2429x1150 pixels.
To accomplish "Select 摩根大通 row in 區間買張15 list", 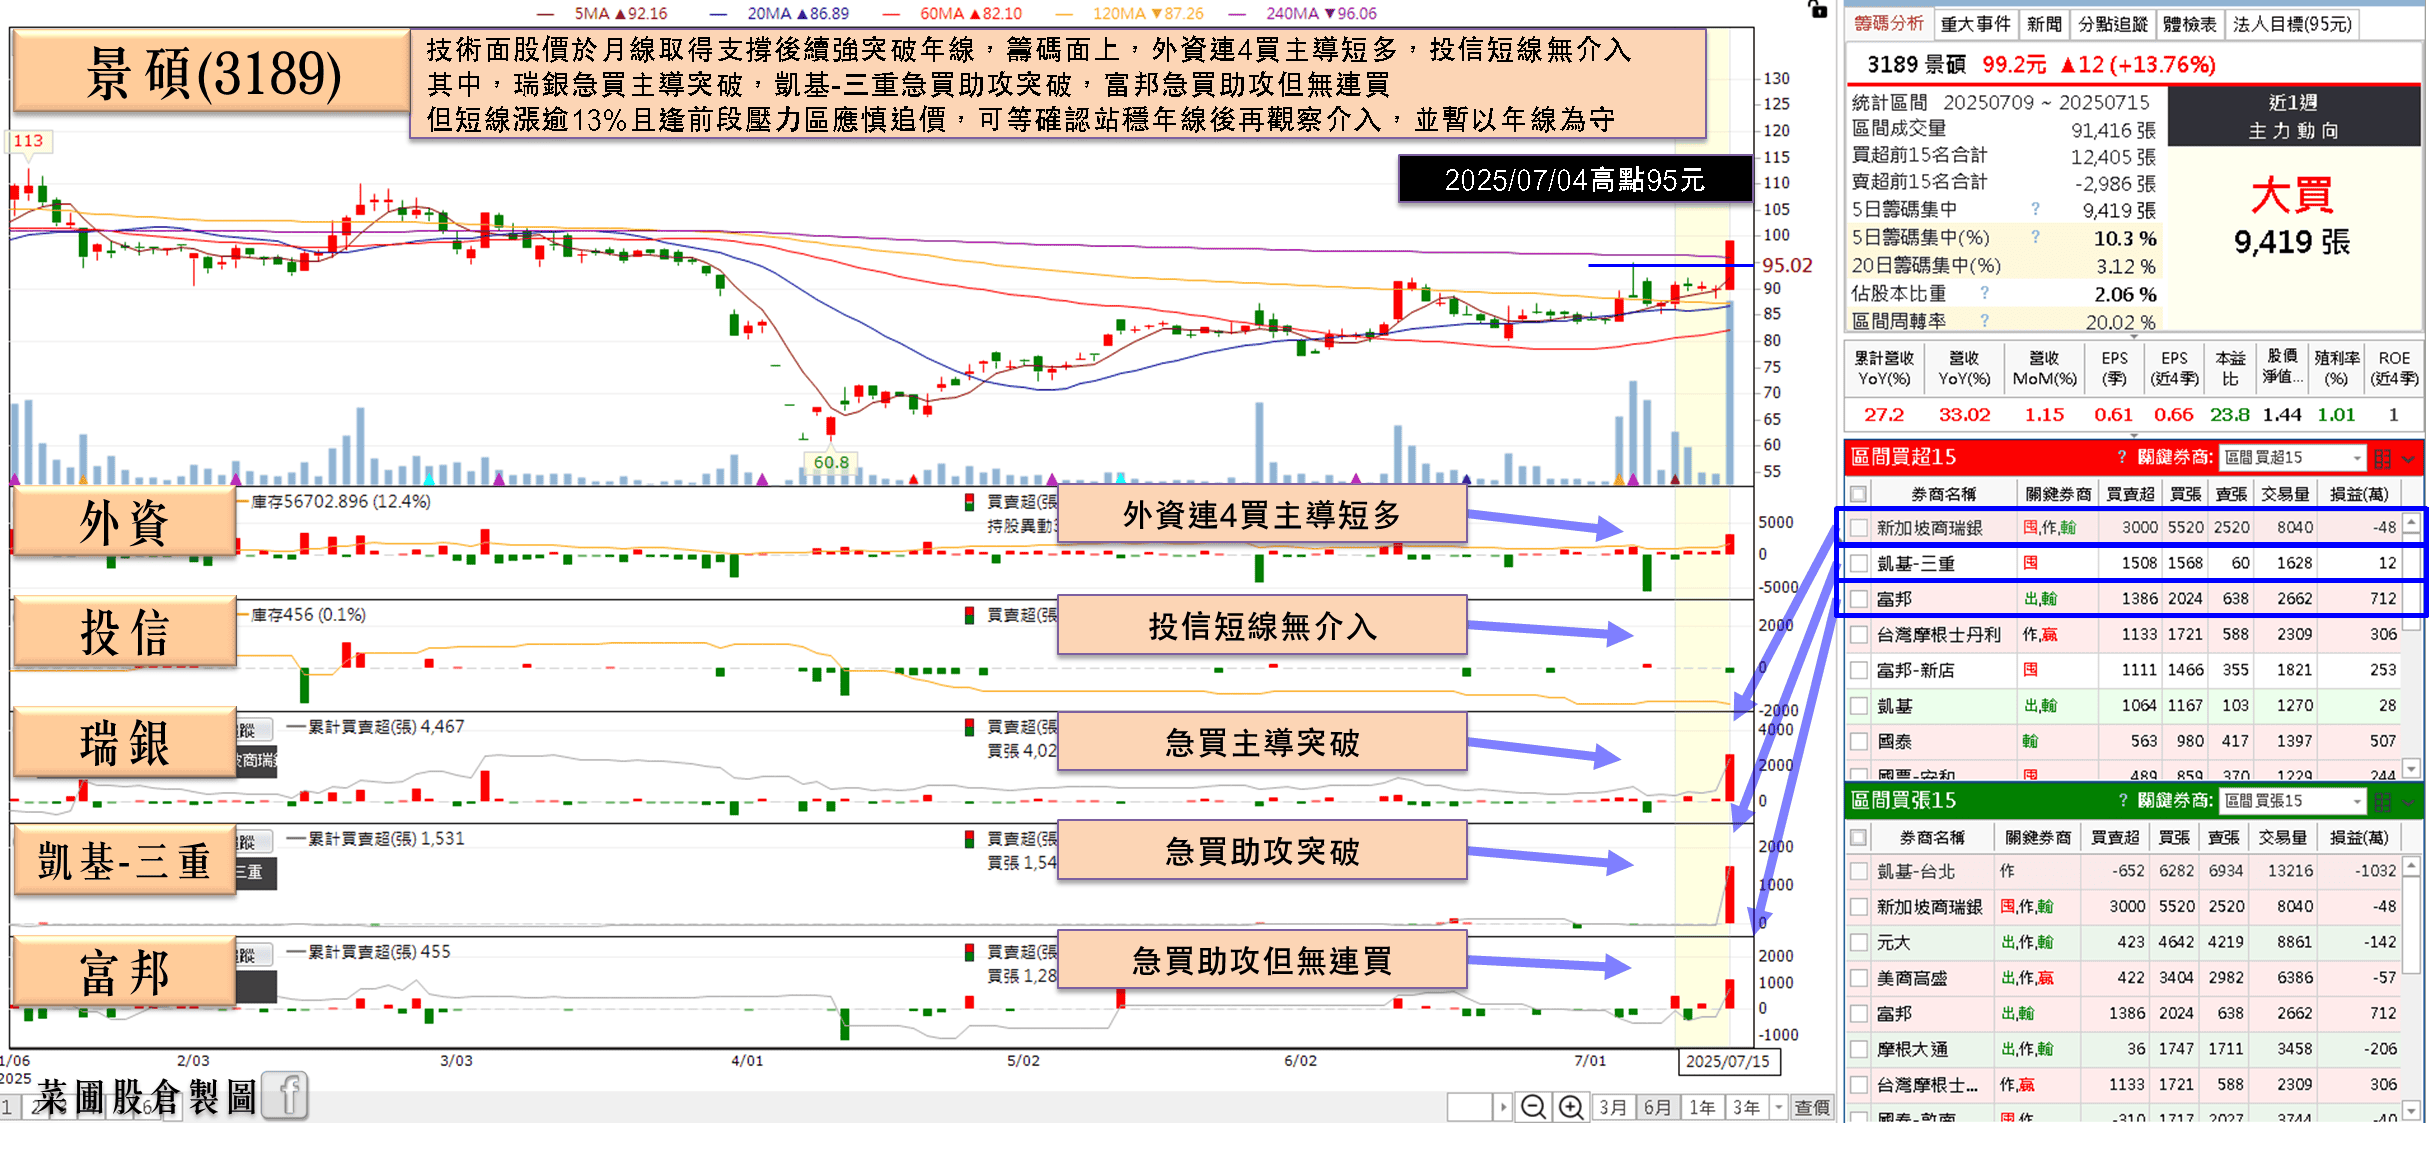I will pos(2122,1049).
